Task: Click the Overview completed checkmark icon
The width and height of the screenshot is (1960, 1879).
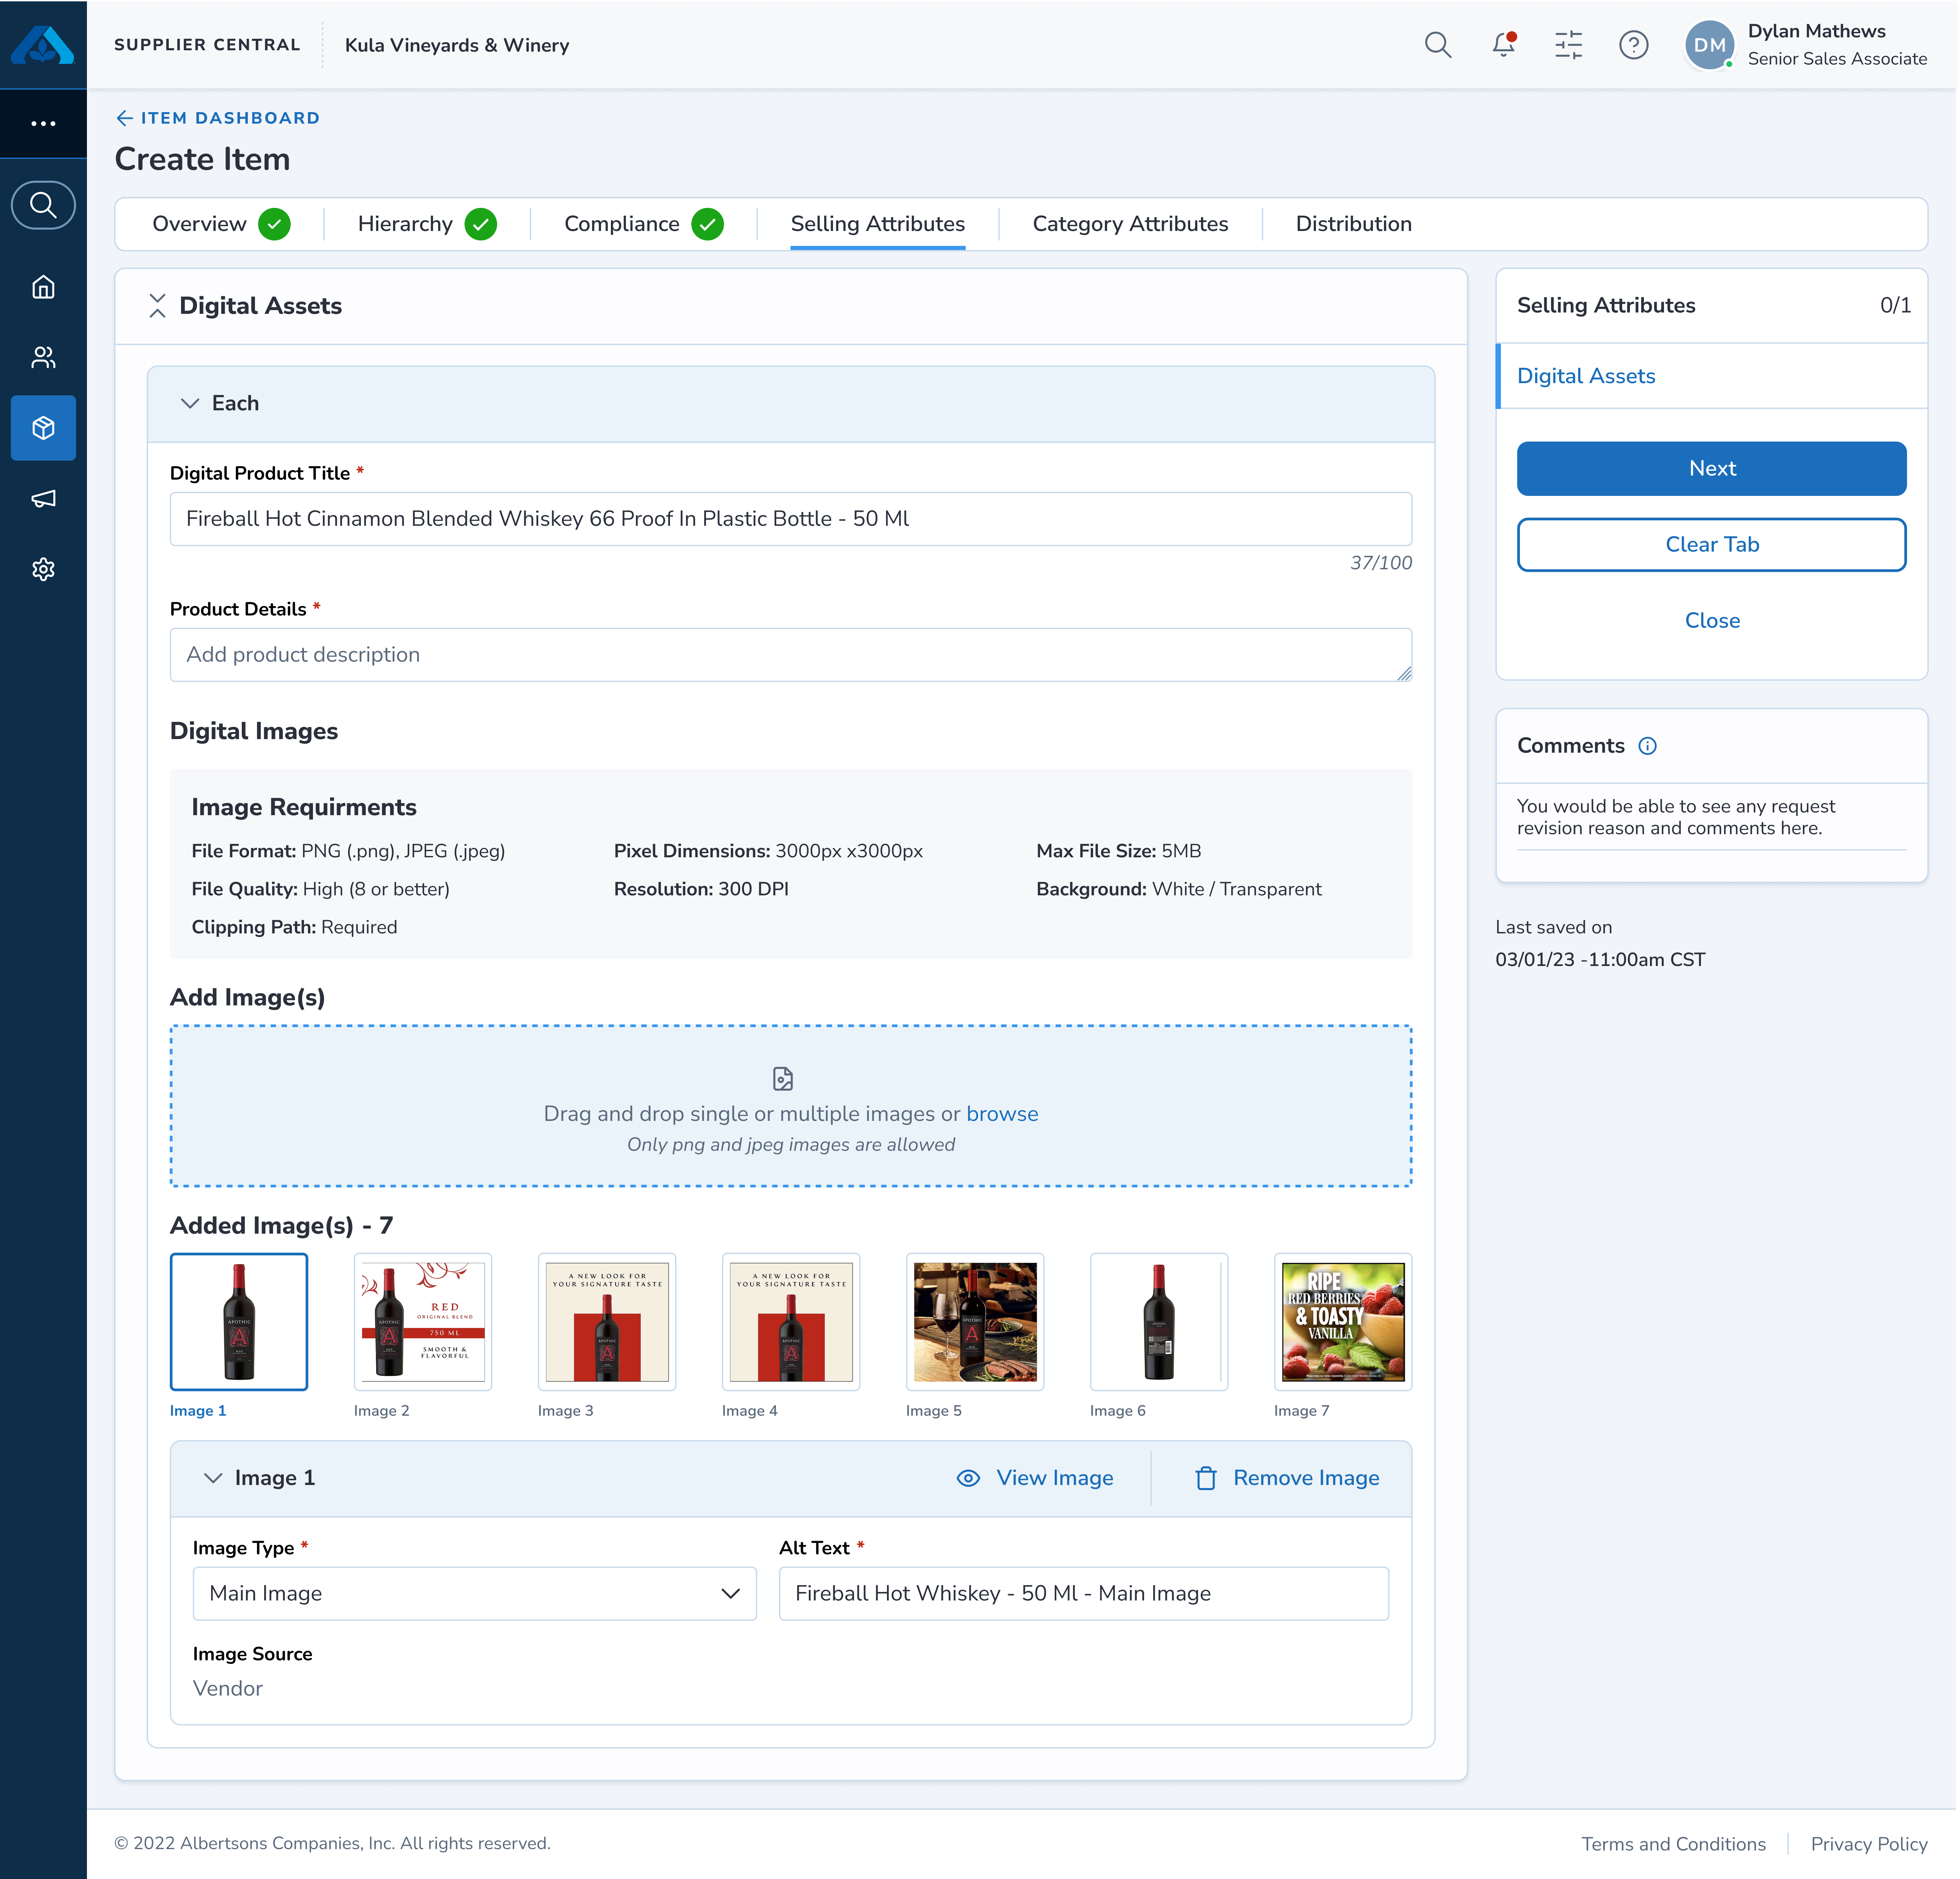Action: [274, 224]
